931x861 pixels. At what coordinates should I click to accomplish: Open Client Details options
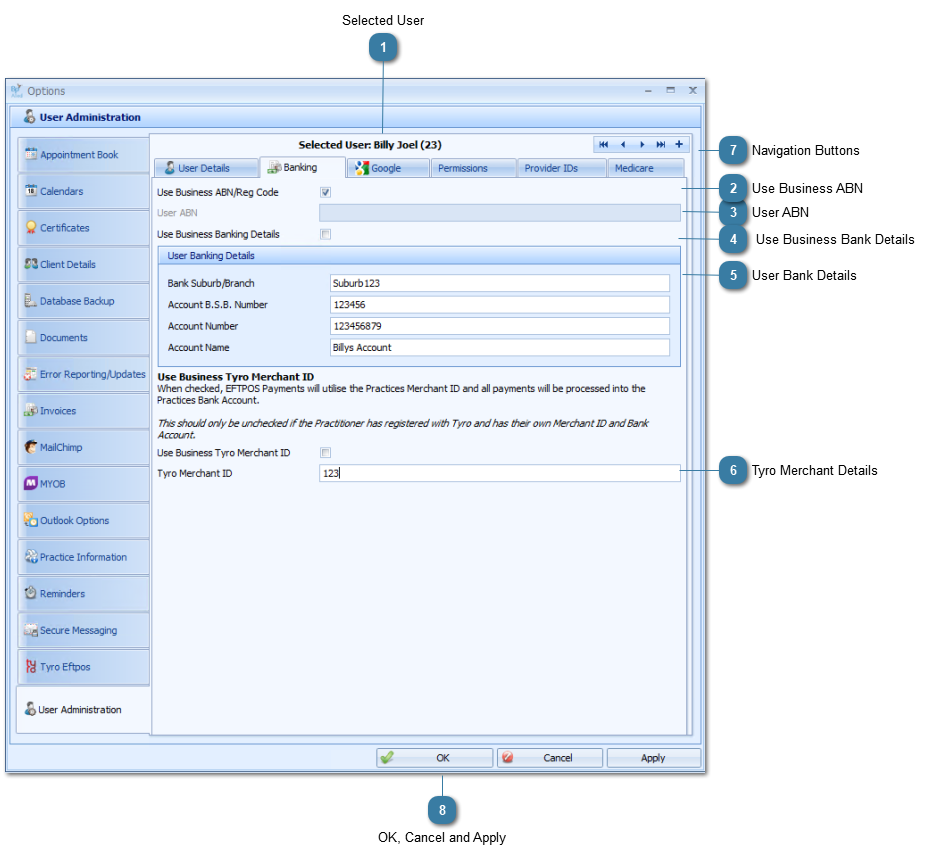pyautogui.click(x=83, y=264)
